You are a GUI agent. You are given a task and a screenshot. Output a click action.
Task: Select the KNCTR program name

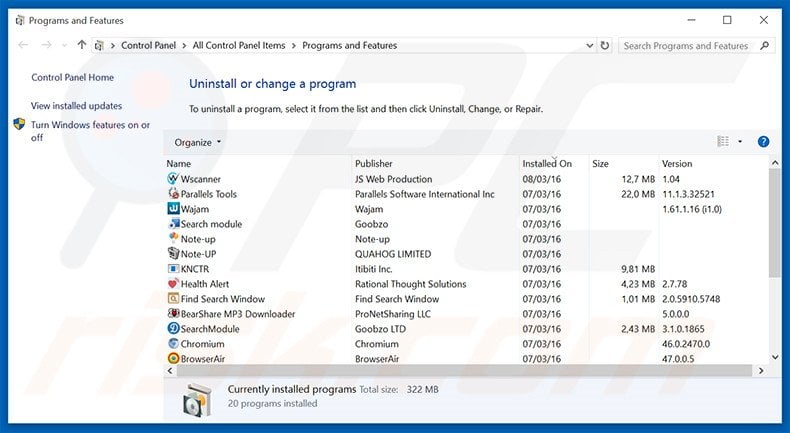(x=194, y=269)
